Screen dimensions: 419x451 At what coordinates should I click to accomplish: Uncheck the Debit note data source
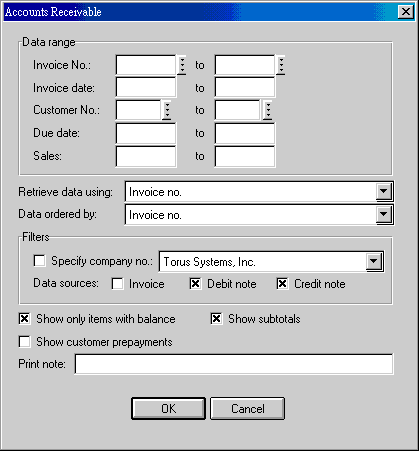point(195,284)
